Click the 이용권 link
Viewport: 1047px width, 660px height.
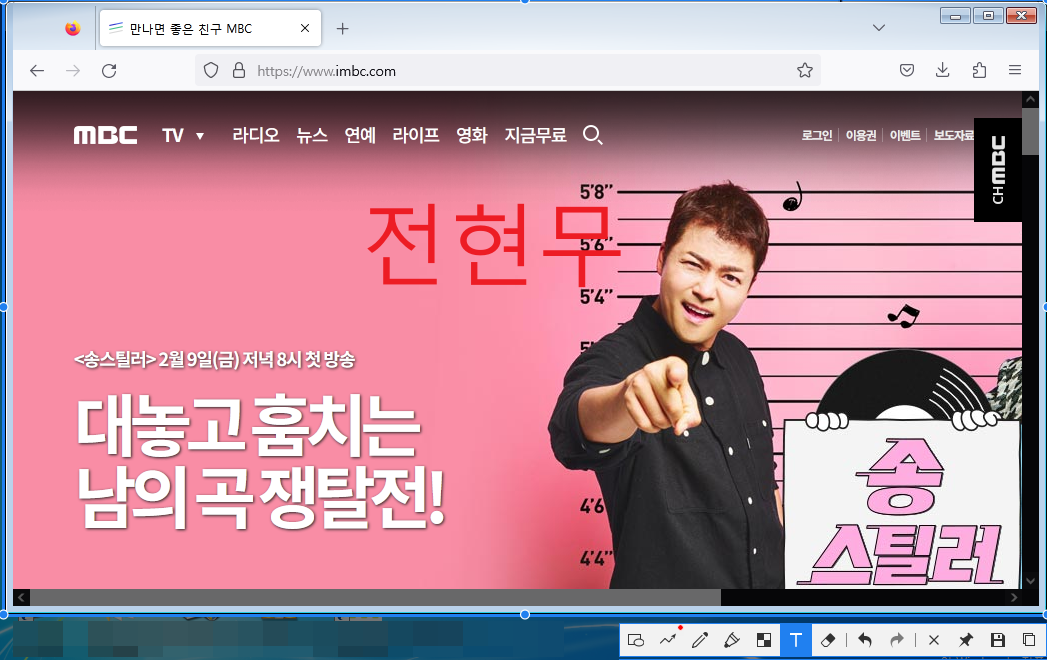tap(861, 136)
